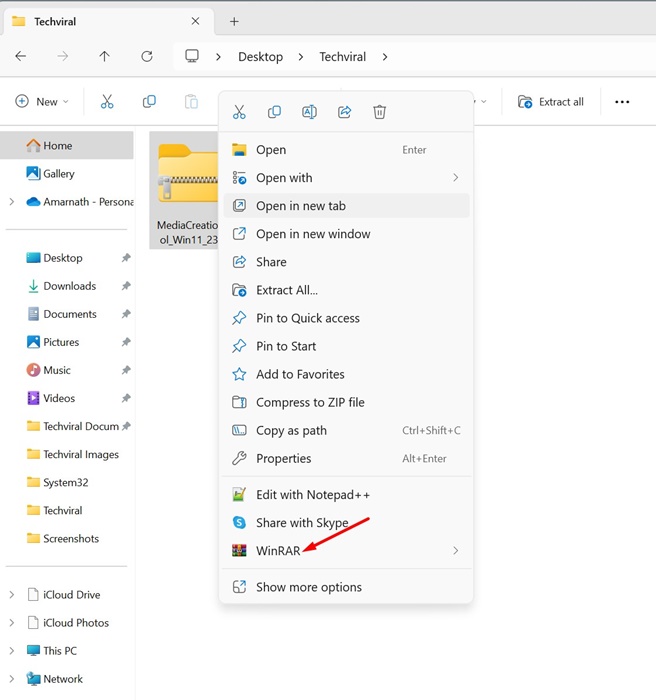Choose Open from the context menu
The image size is (656, 700).
coord(346,150)
